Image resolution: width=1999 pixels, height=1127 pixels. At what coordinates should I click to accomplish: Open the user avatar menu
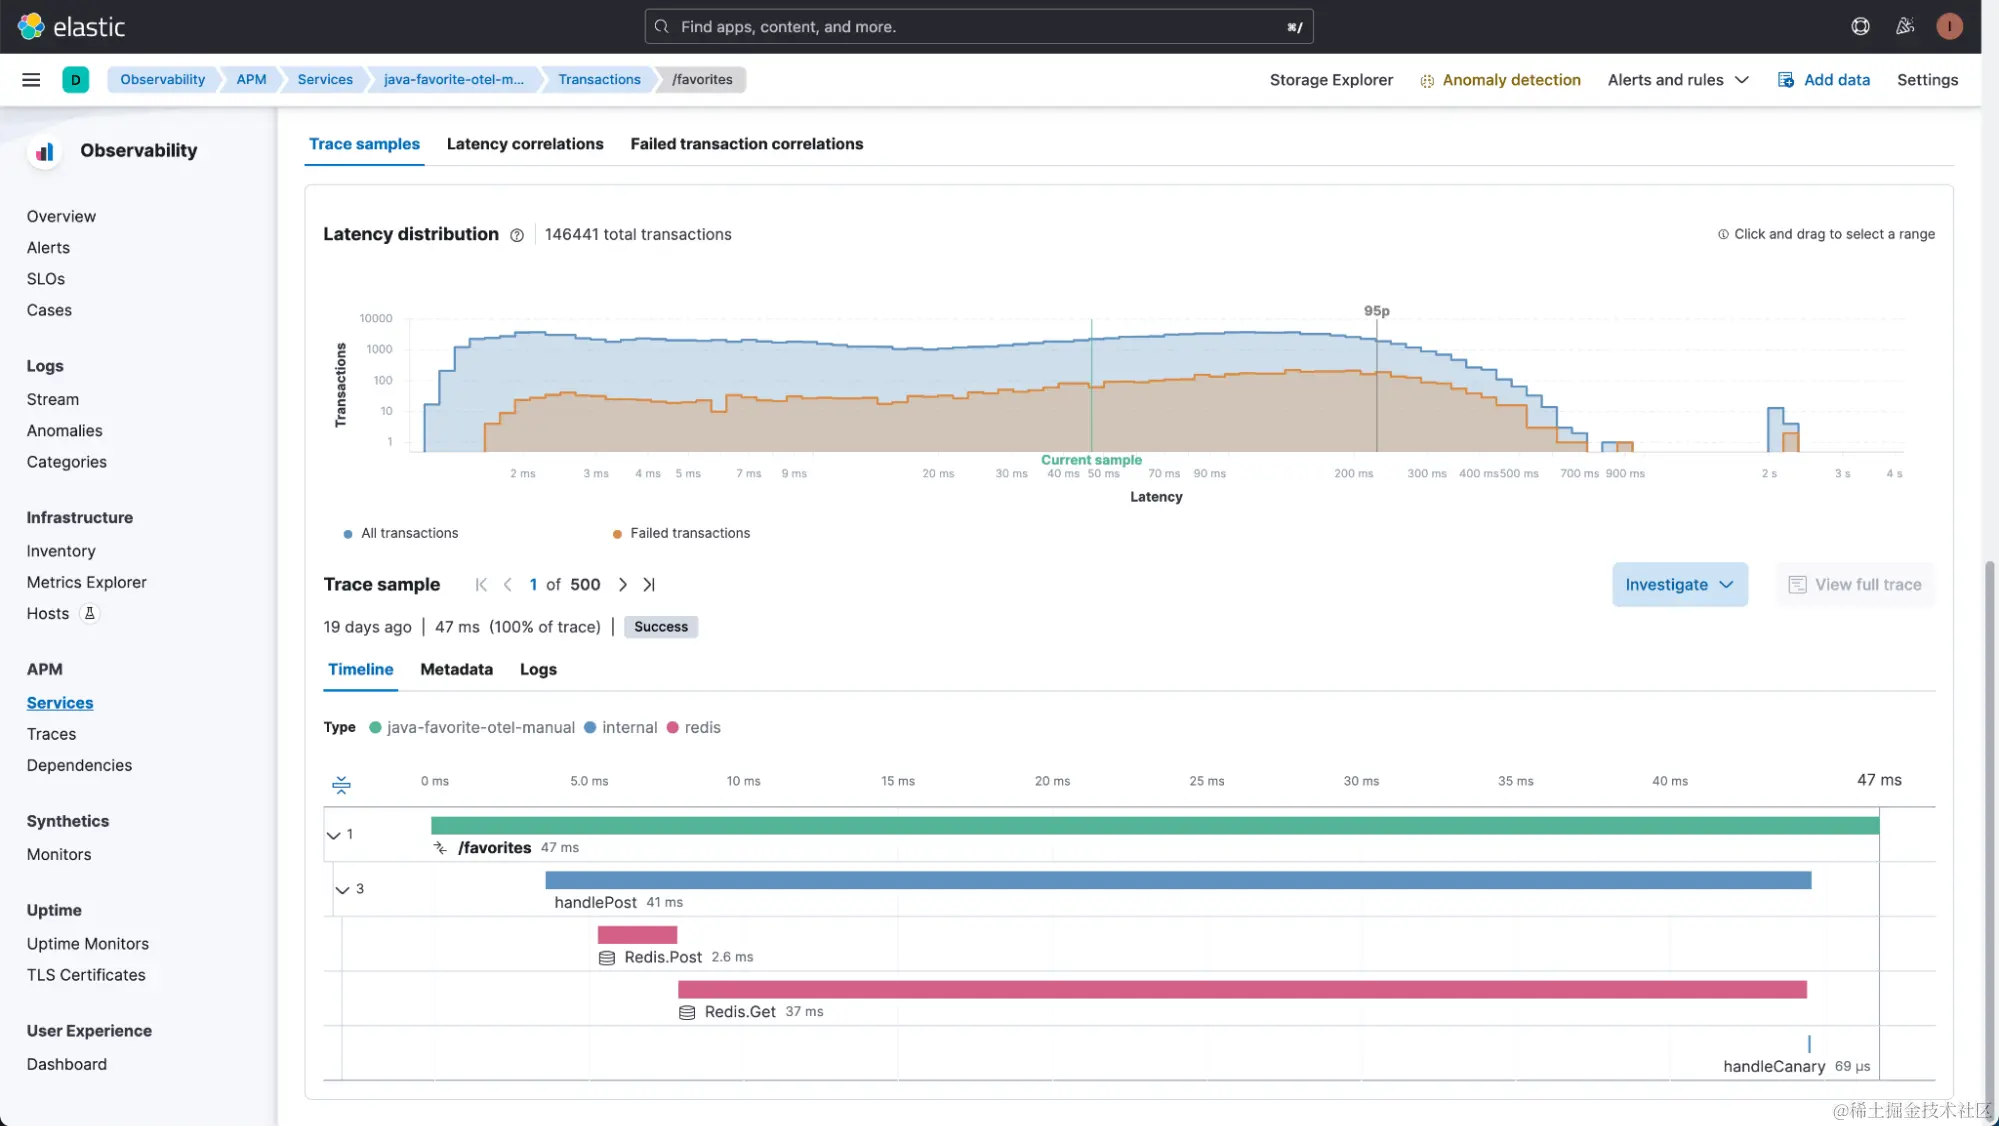1948,27
